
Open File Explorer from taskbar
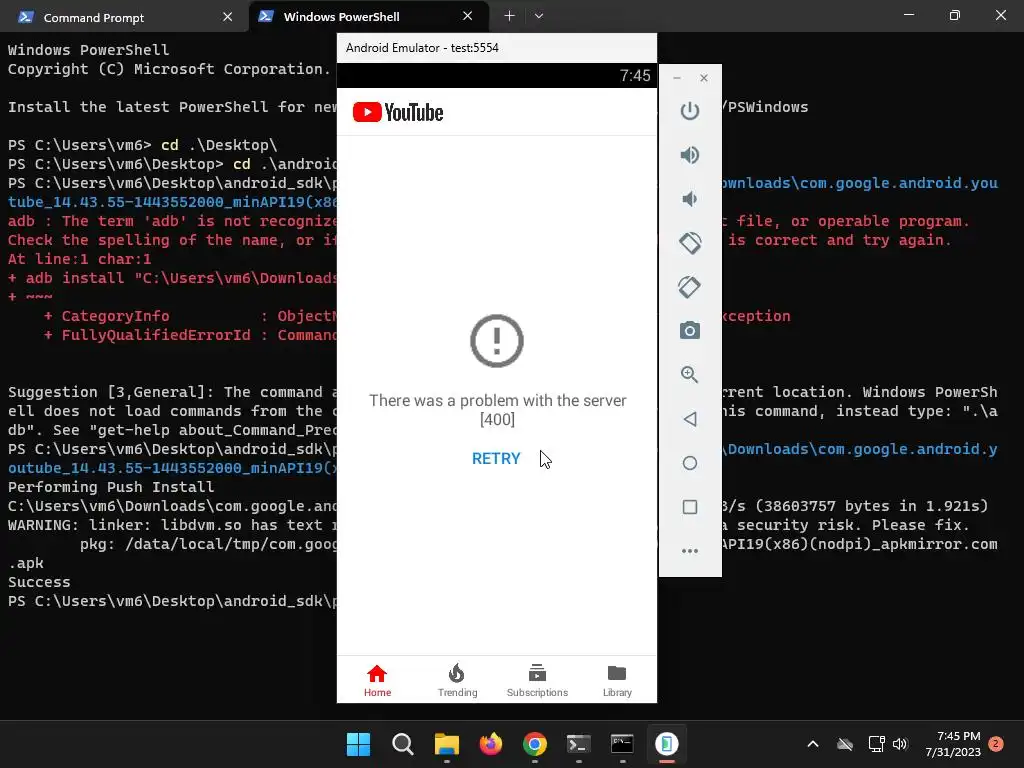(447, 744)
